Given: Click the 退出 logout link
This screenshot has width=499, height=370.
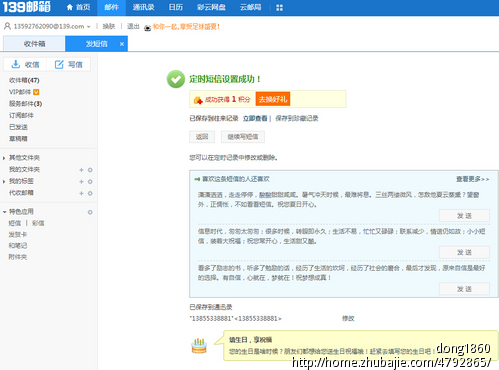Looking at the screenshot, I should 133,26.
